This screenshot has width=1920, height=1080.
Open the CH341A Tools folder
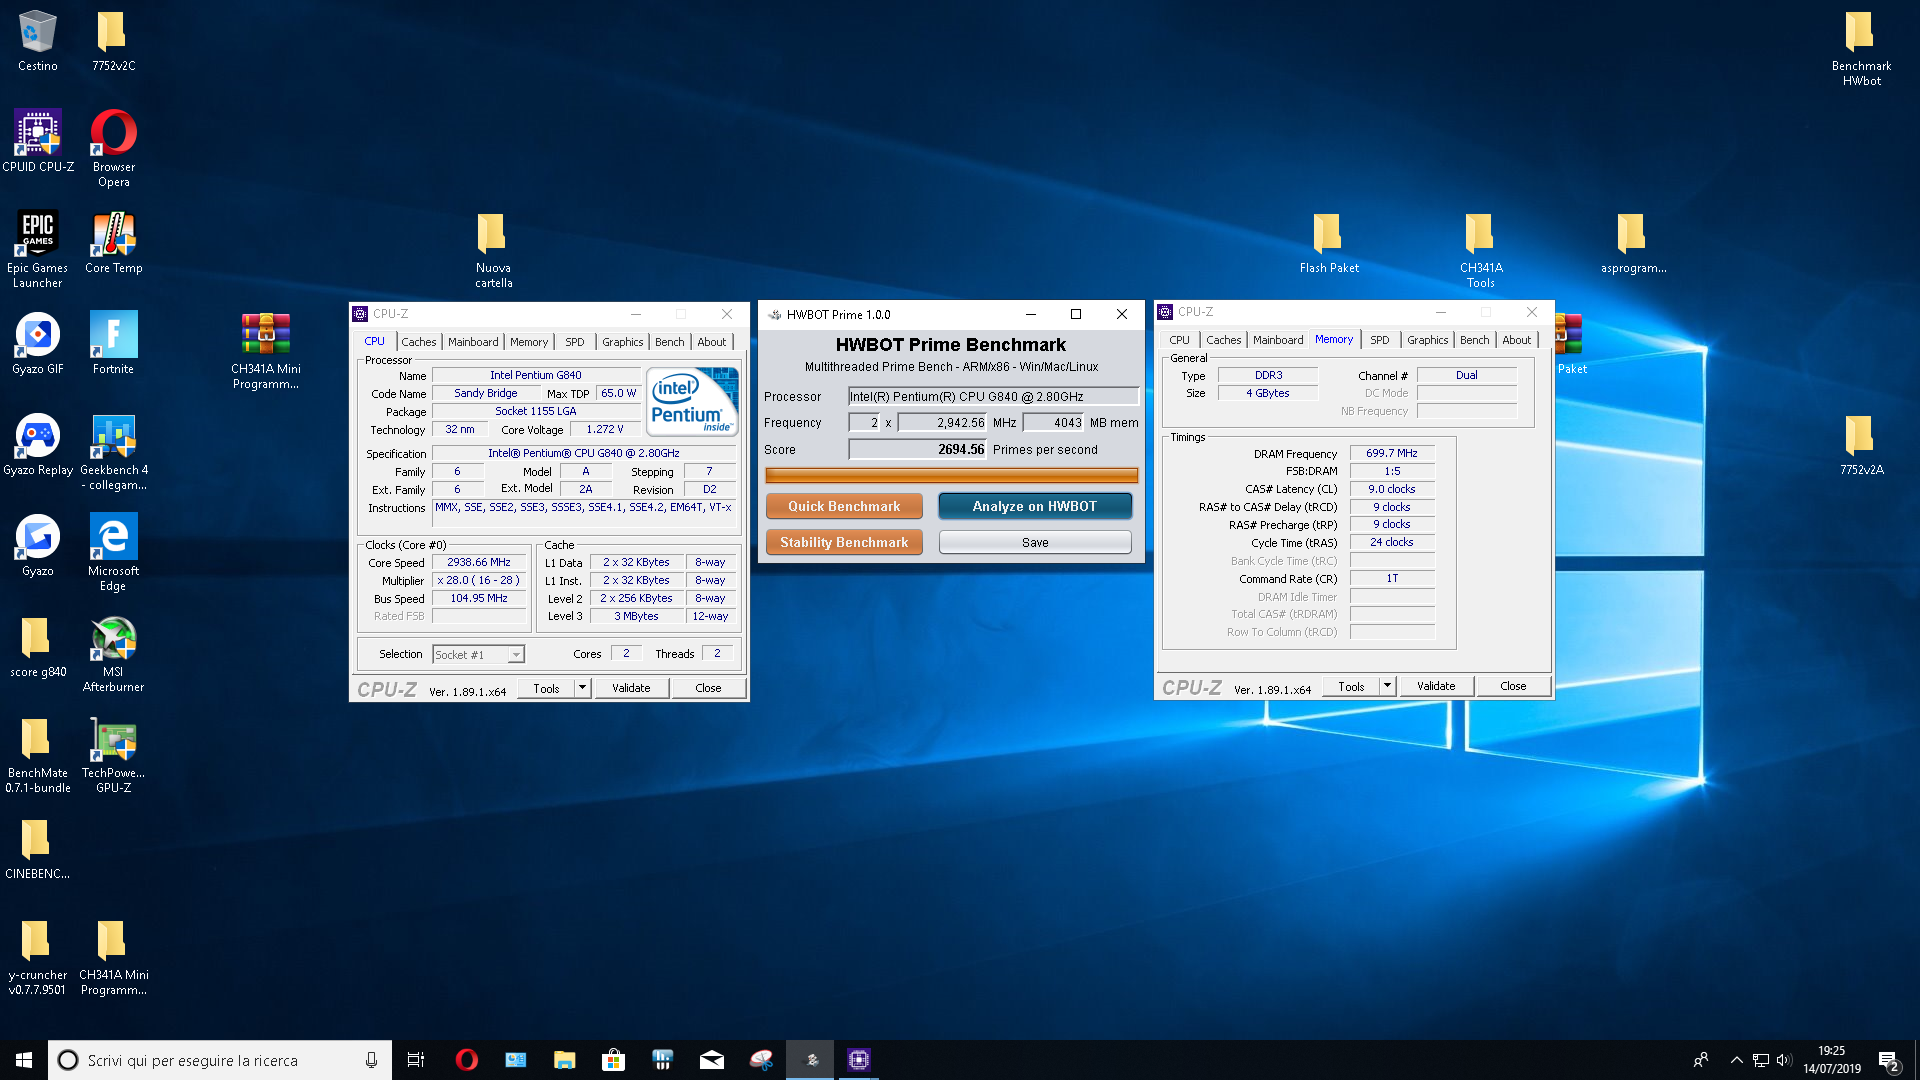[1481, 248]
